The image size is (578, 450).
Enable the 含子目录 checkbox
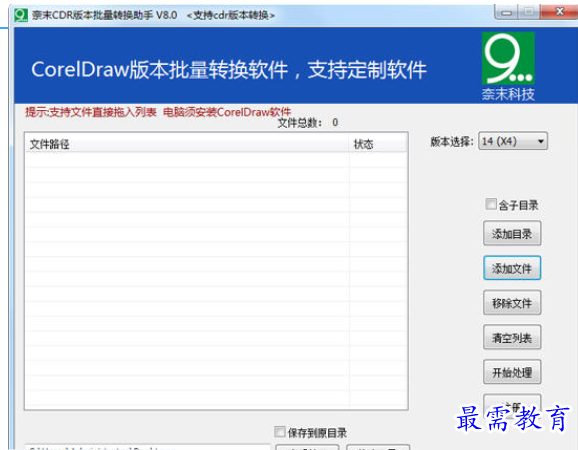(x=491, y=204)
